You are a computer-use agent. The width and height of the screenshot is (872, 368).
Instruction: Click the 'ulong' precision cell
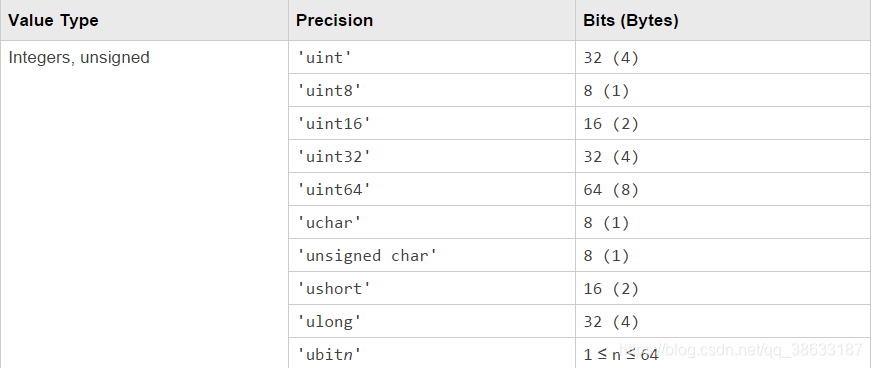click(432, 321)
